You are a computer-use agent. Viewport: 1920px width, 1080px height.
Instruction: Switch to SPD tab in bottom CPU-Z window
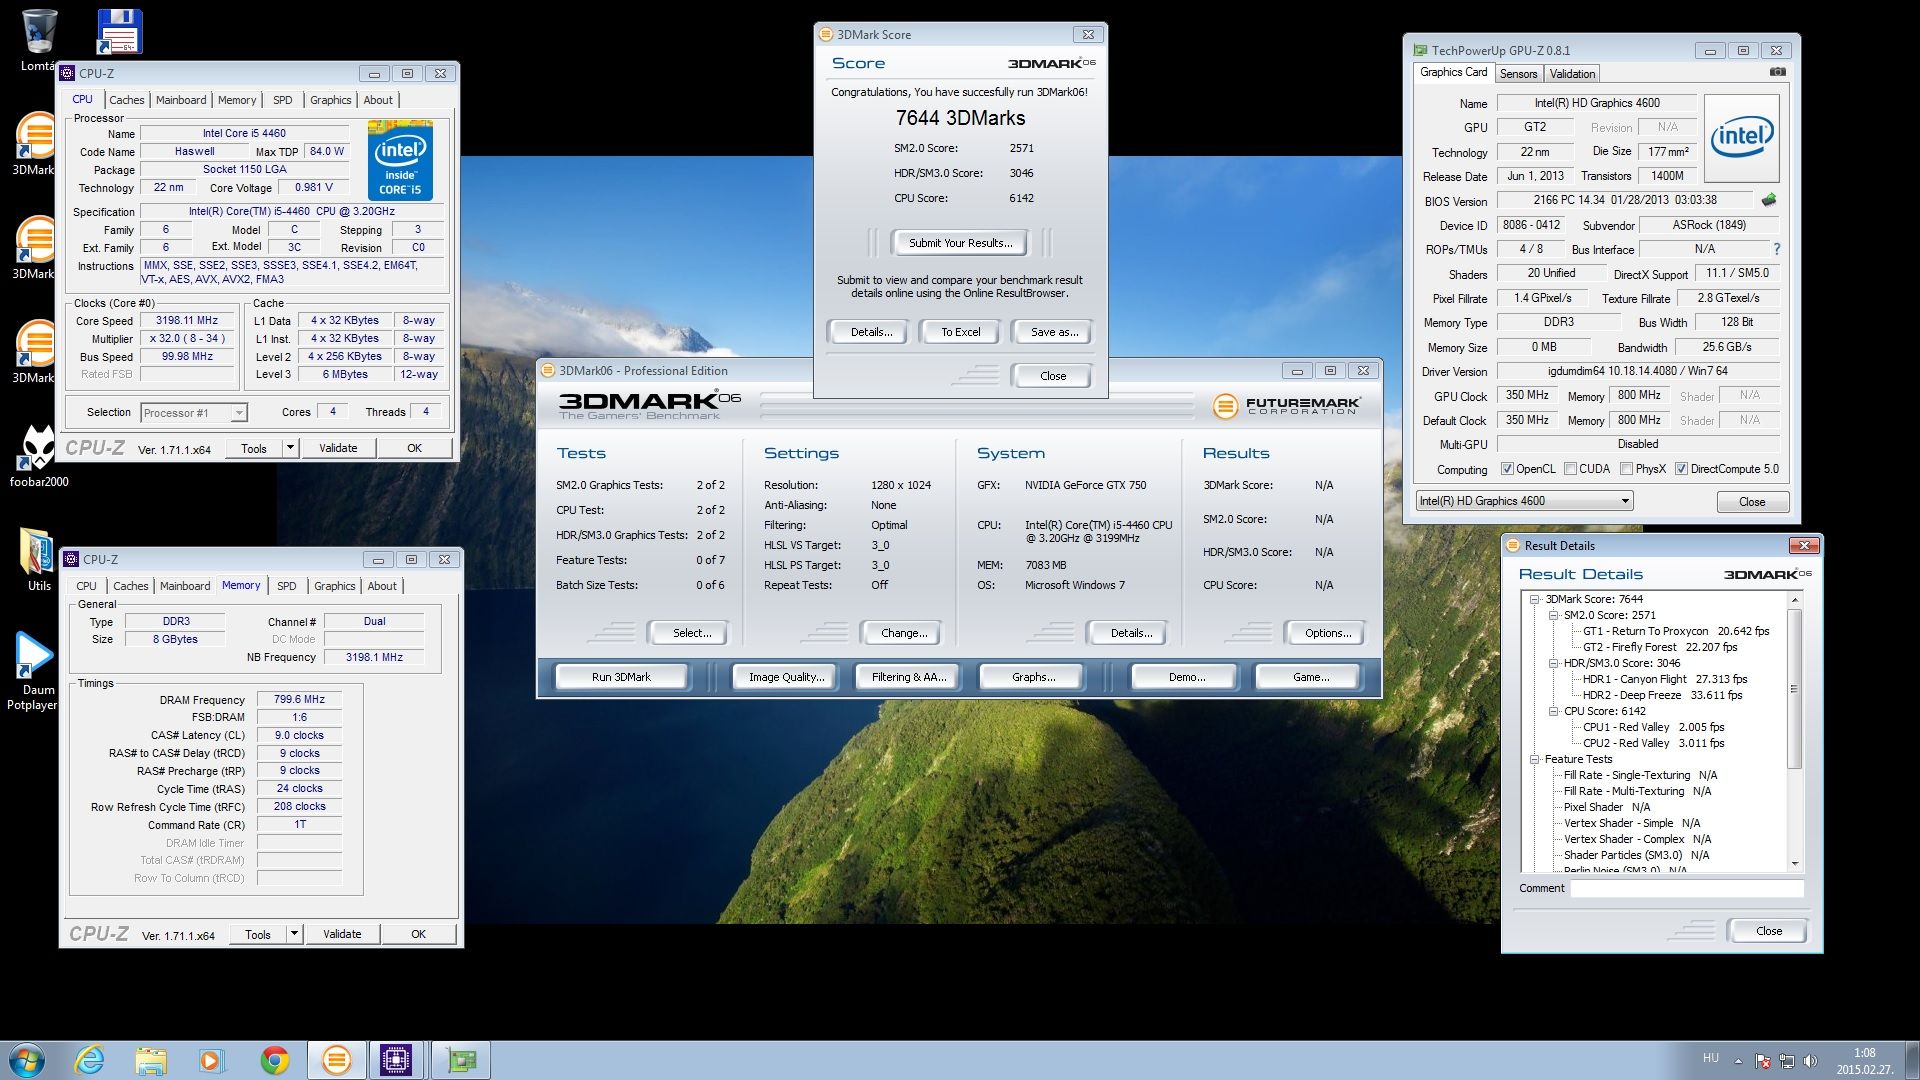[287, 586]
